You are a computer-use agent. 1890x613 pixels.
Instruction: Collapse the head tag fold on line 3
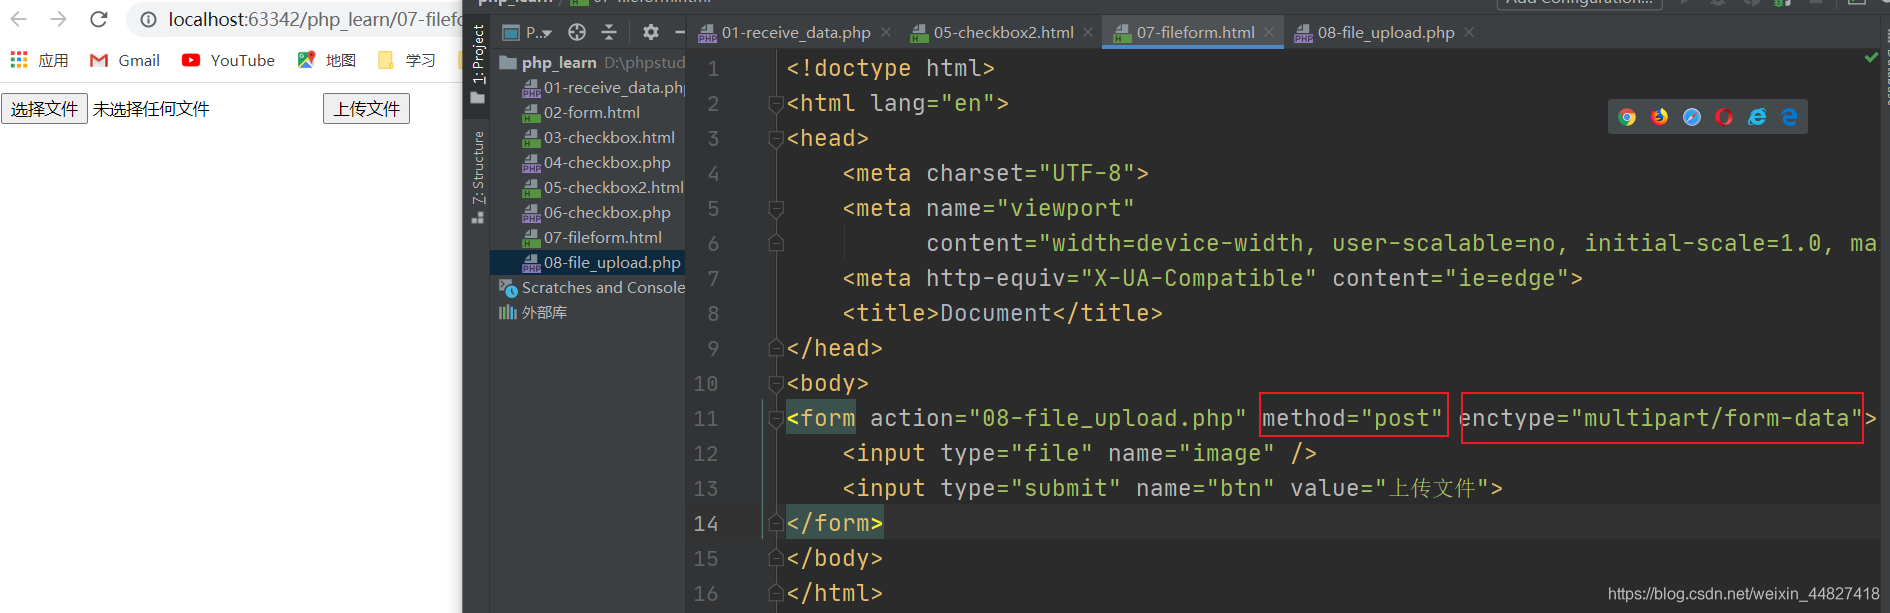(x=775, y=138)
